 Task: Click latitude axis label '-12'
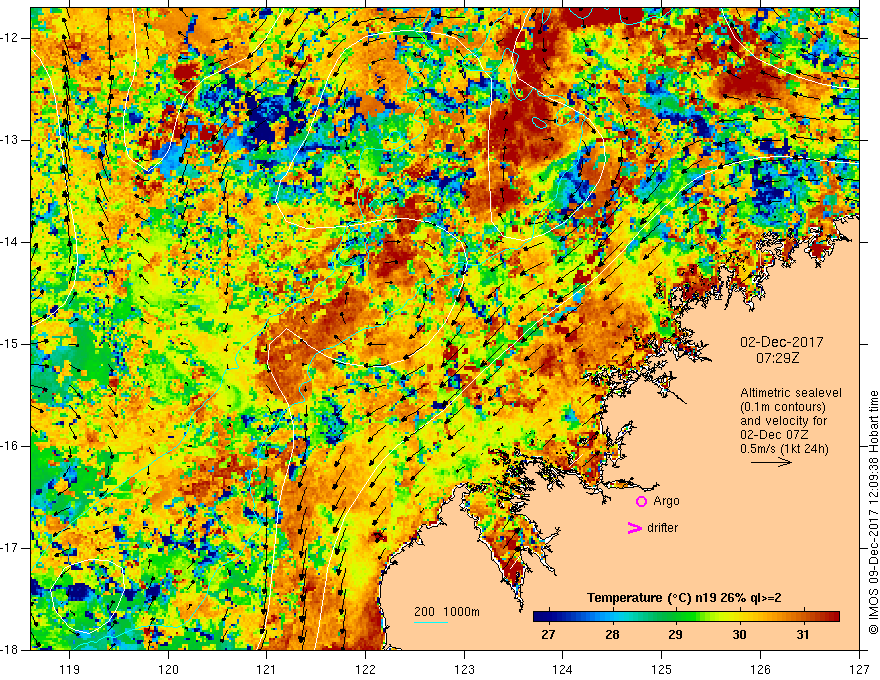(10, 38)
